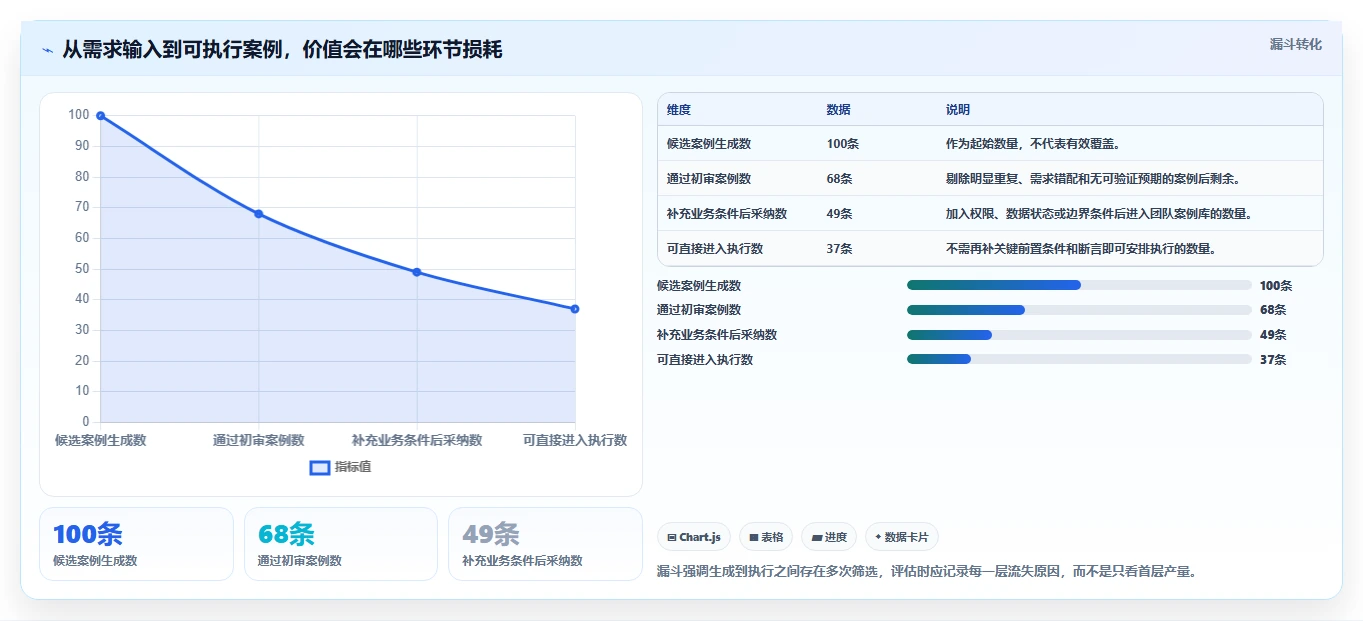Click x-axis label 补充业务条件后采纳数
This screenshot has width=1363, height=621.
(417, 440)
